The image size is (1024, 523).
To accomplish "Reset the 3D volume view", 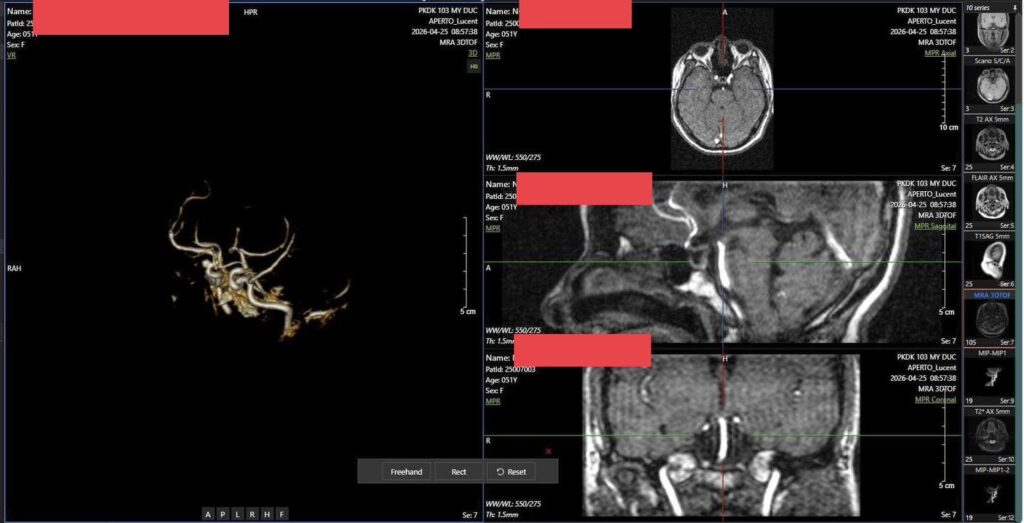I will click(511, 471).
